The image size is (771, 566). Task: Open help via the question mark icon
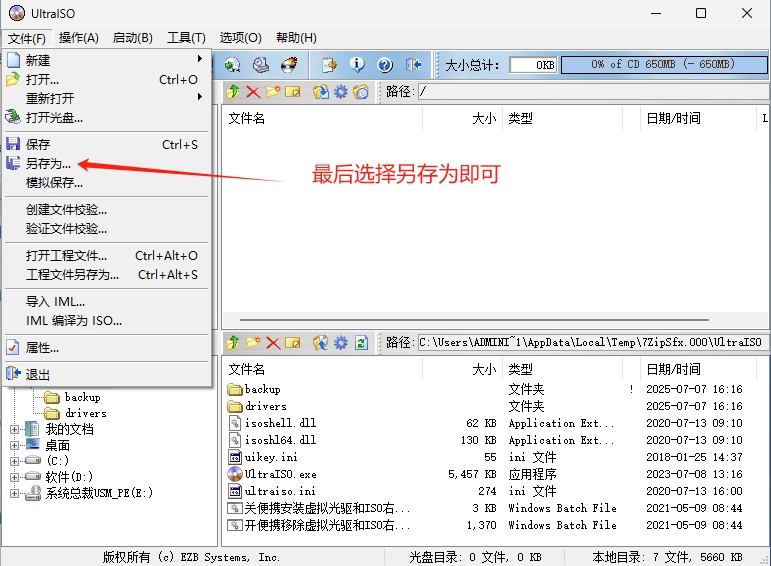[385, 65]
